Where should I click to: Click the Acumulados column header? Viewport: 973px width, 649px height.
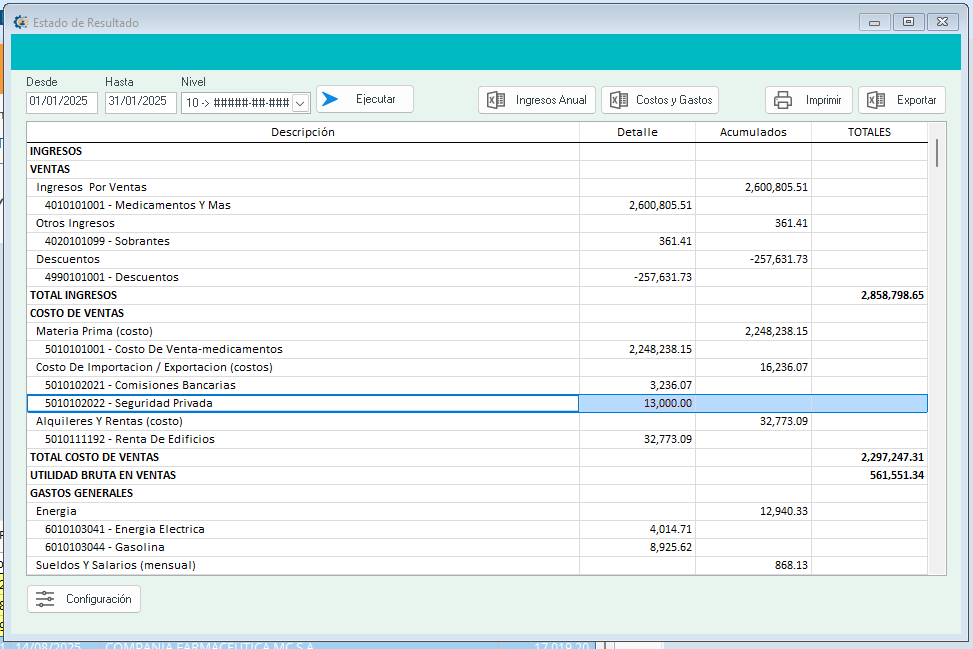pos(753,132)
